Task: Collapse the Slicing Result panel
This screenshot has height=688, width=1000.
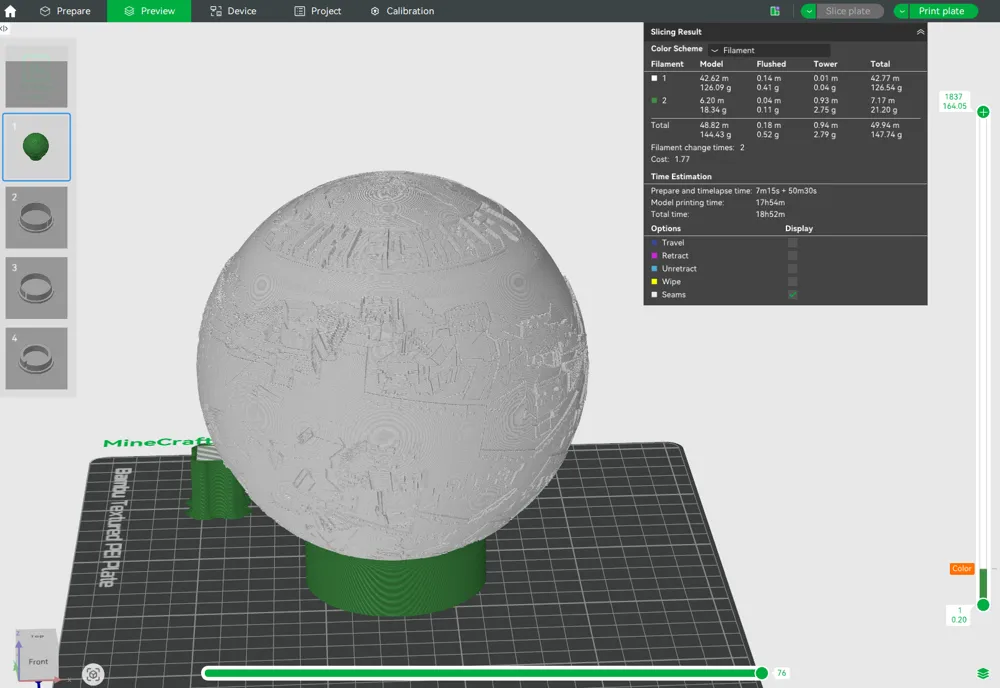Action: [x=920, y=32]
